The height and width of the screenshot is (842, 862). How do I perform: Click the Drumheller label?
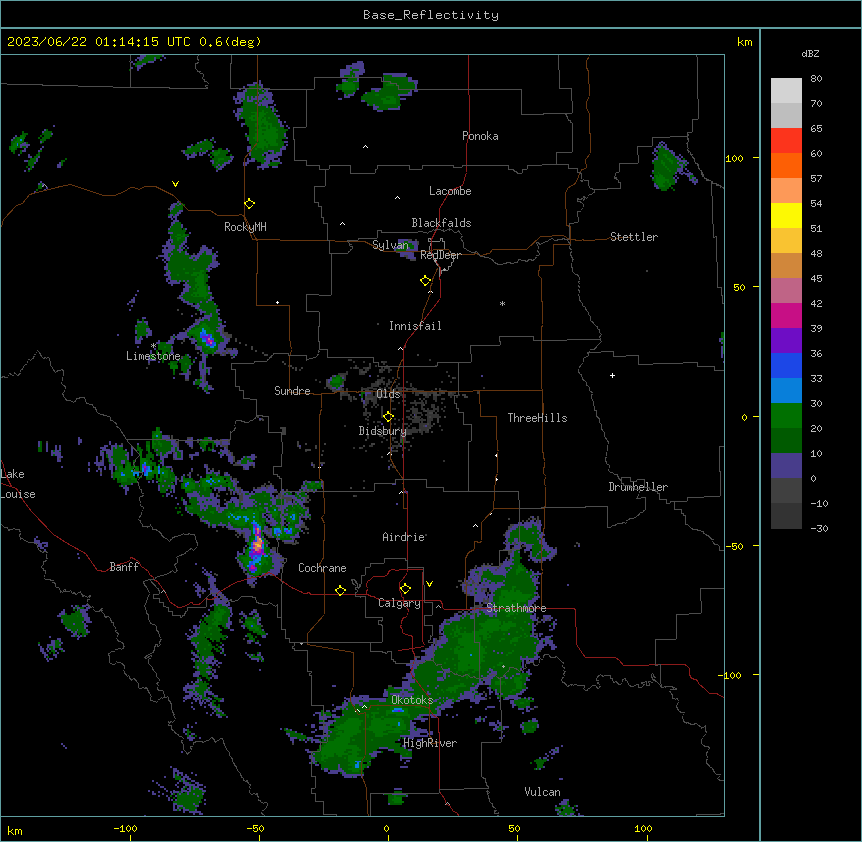click(x=638, y=487)
